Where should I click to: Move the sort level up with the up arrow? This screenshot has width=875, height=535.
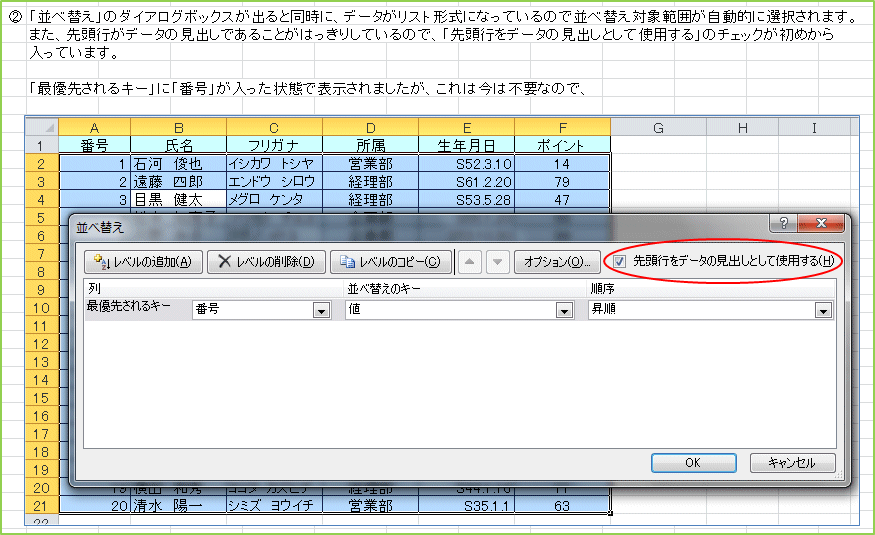coord(470,262)
